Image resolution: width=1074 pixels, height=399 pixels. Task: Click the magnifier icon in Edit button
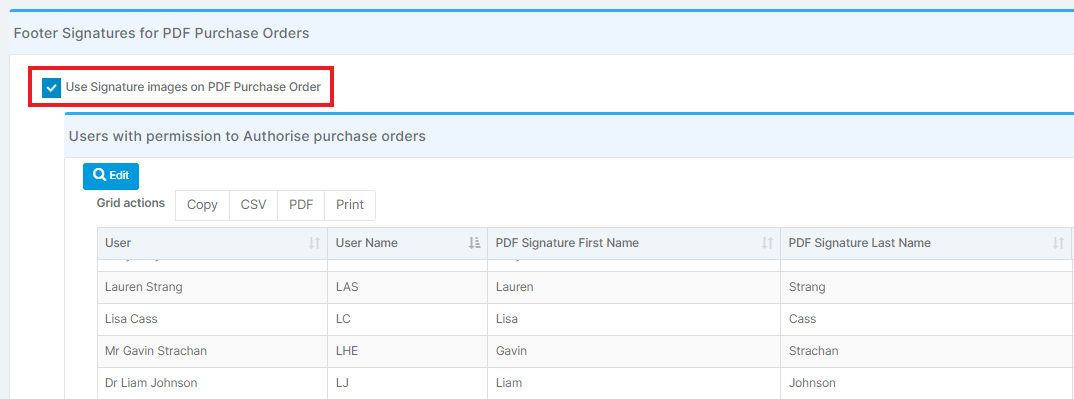[x=100, y=175]
